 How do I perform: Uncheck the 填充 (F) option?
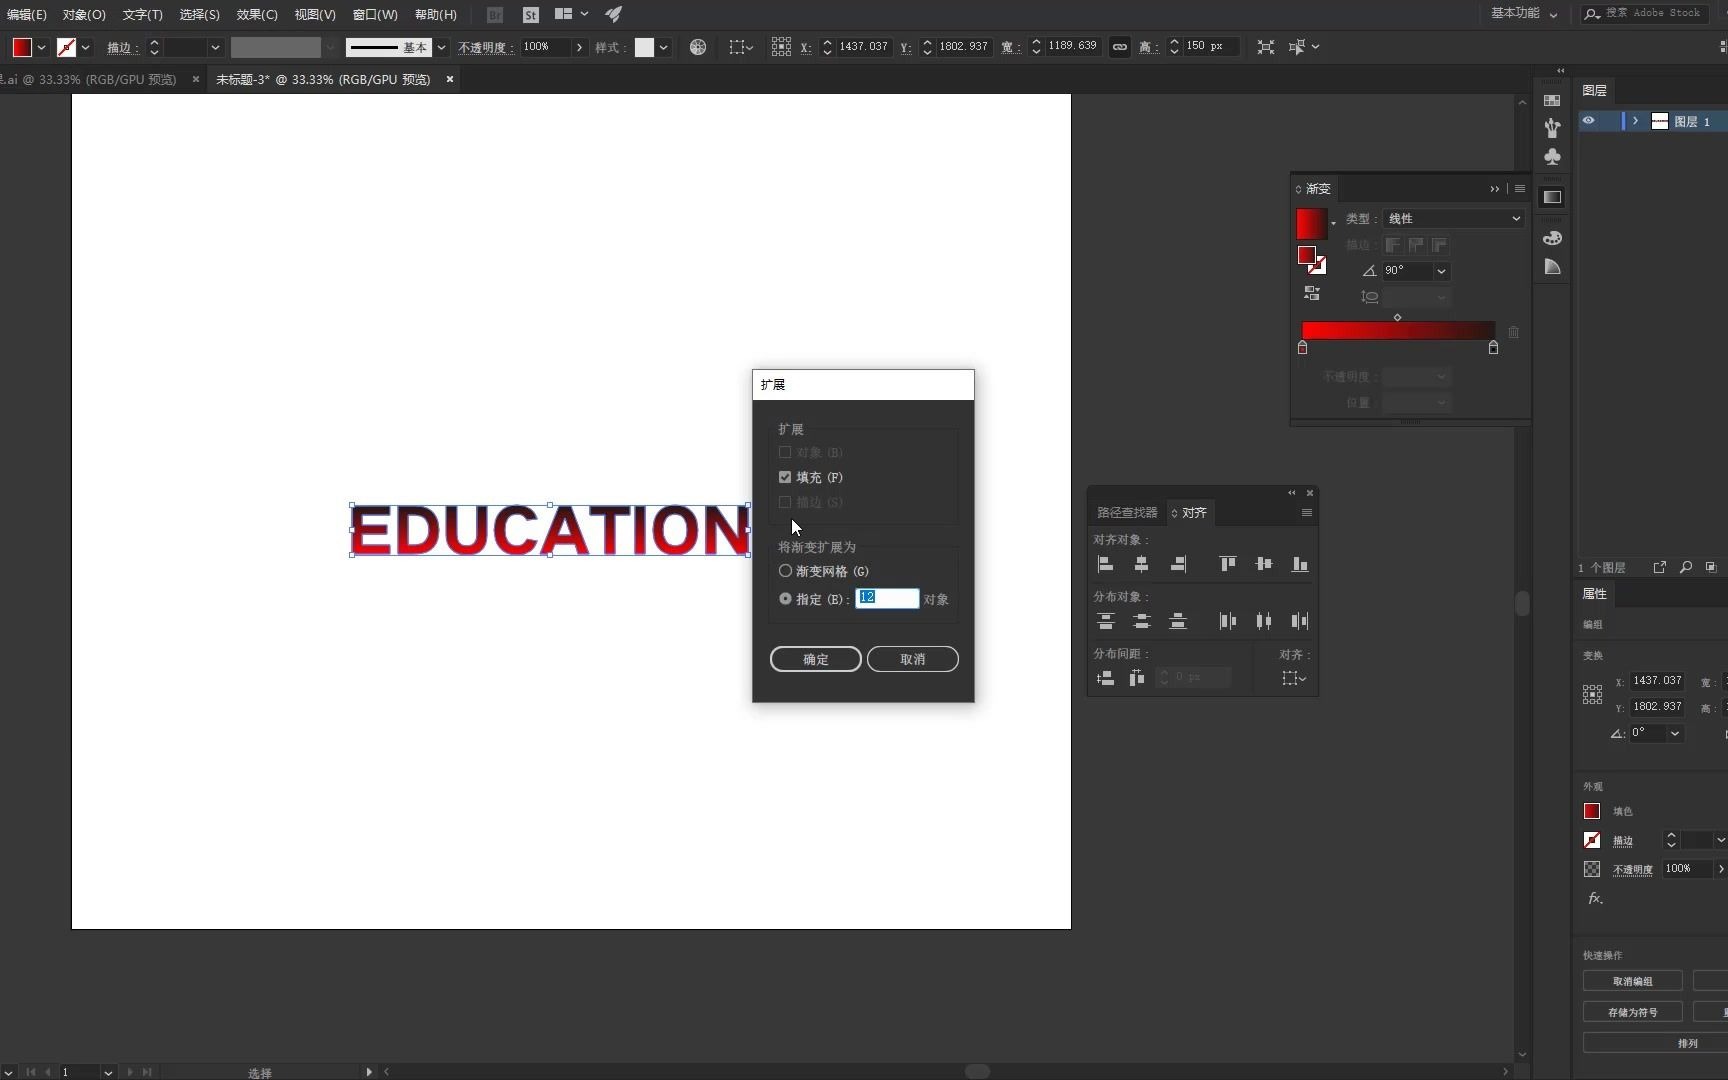point(786,477)
